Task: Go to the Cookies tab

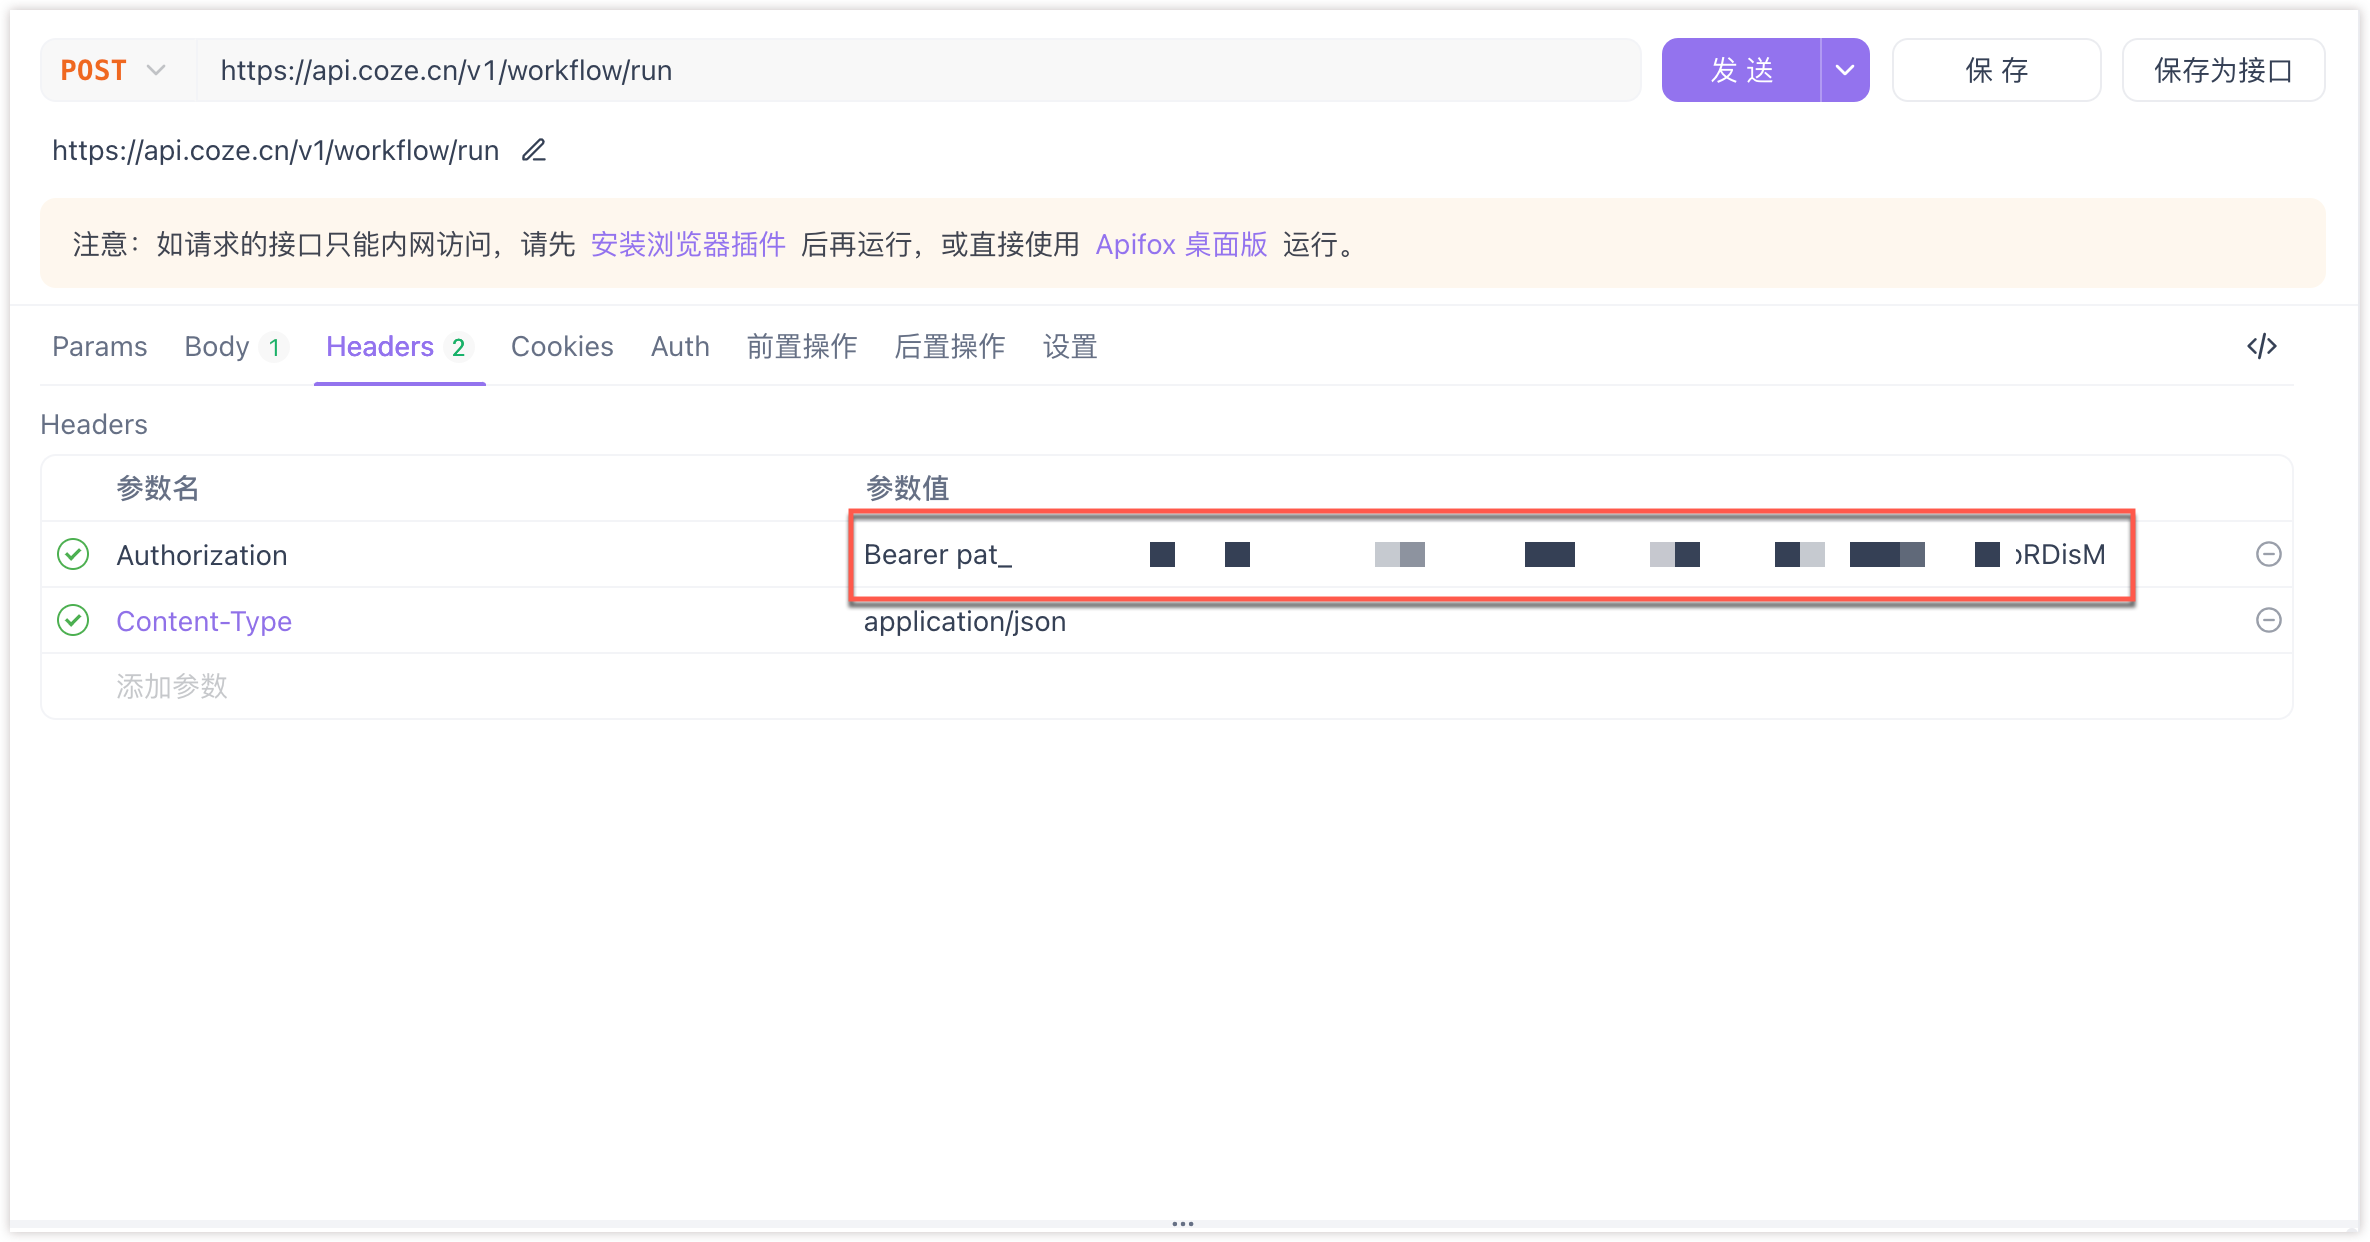Action: tap(562, 346)
